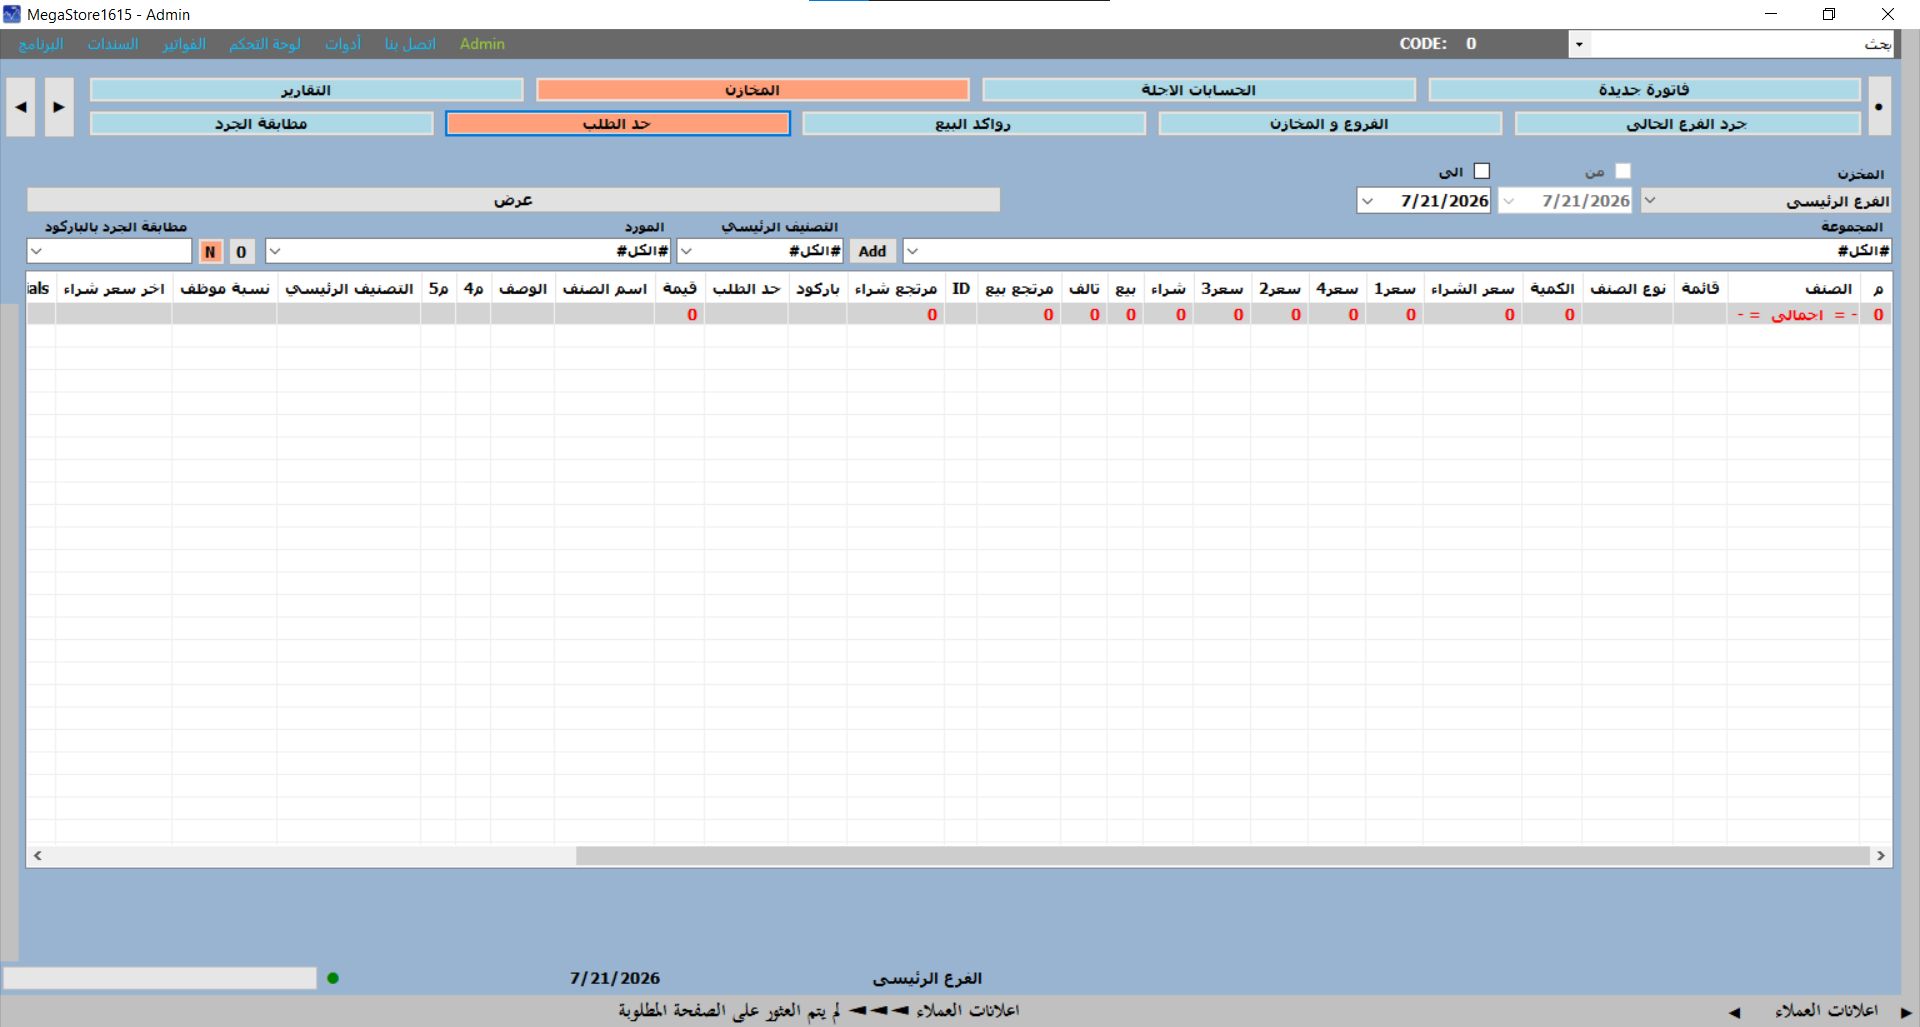The image size is (1920, 1027).
Task: Click the bottom-left empty input field
Action: (x=160, y=978)
